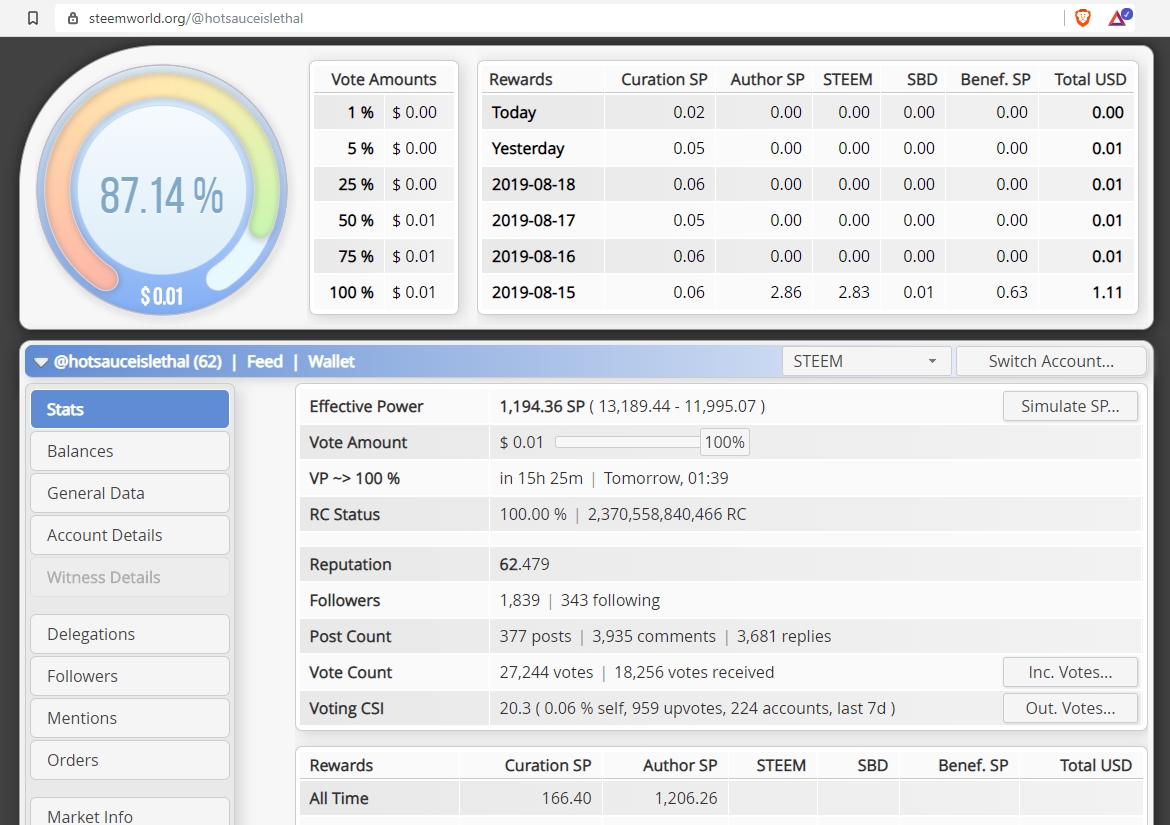Click the bookmark icon in address bar
This screenshot has height=825, width=1170.
click(33, 18)
